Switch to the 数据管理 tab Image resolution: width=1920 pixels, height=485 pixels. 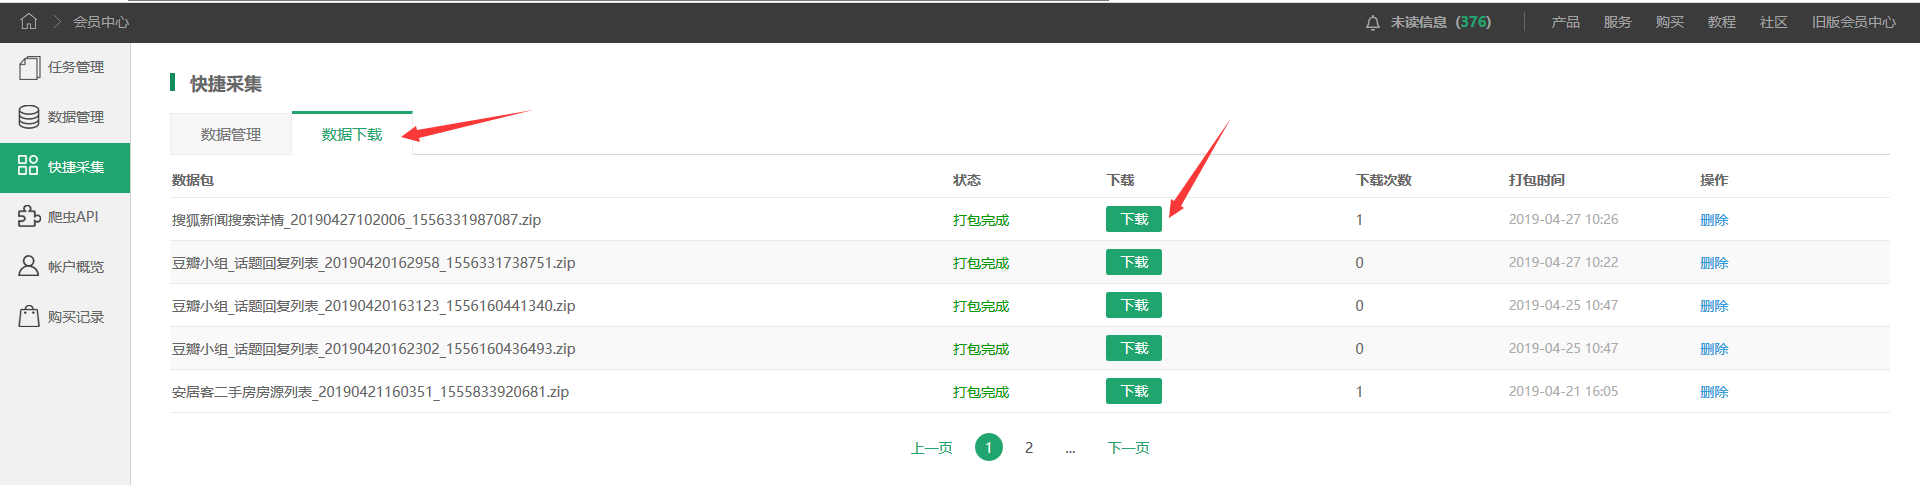coord(231,134)
